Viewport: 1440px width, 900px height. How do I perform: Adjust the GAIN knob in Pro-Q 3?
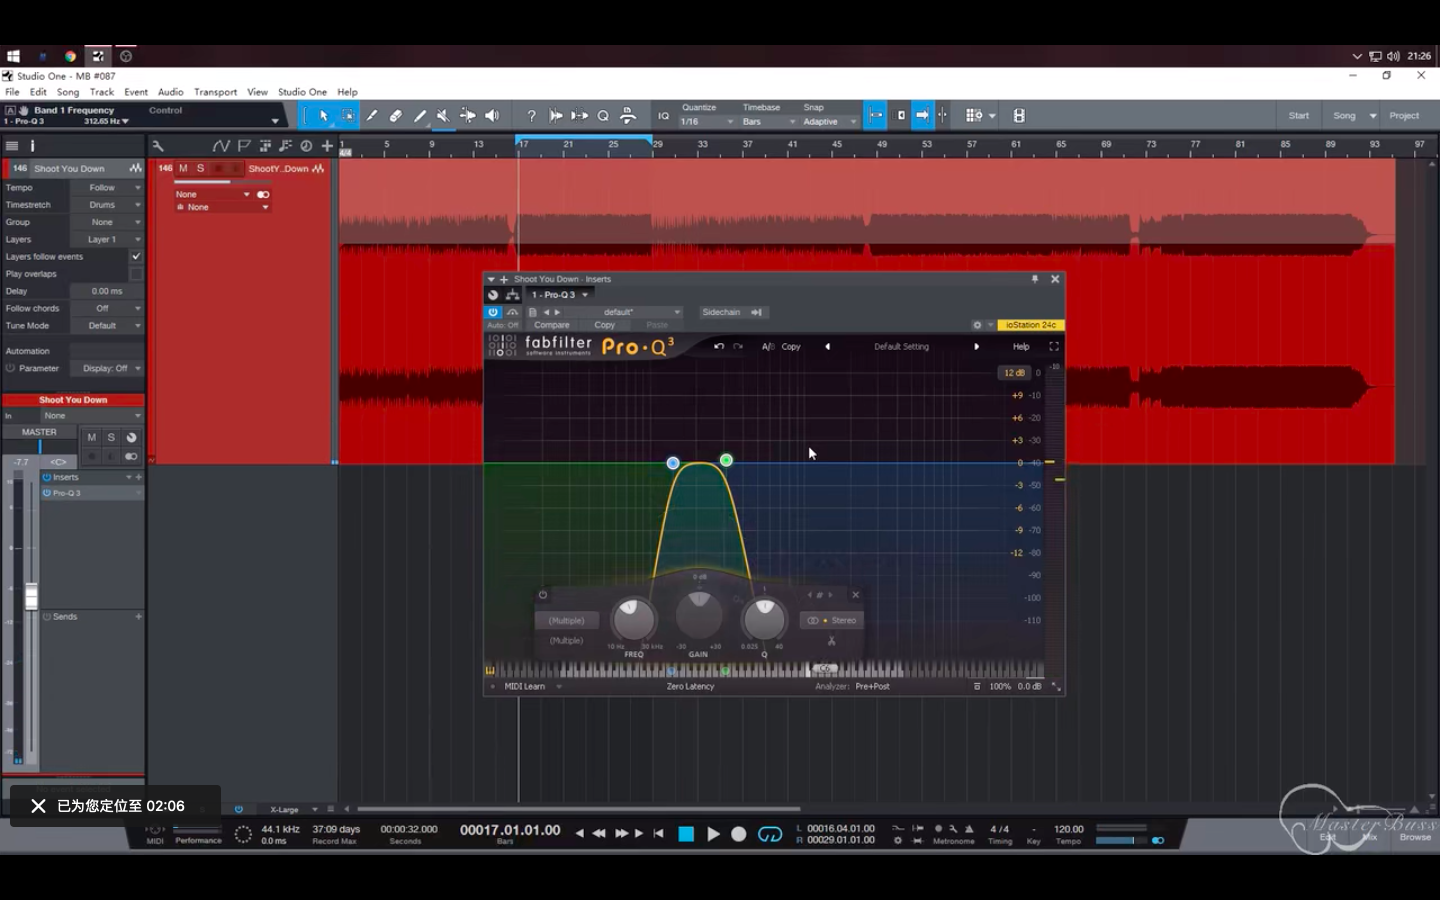point(699,615)
